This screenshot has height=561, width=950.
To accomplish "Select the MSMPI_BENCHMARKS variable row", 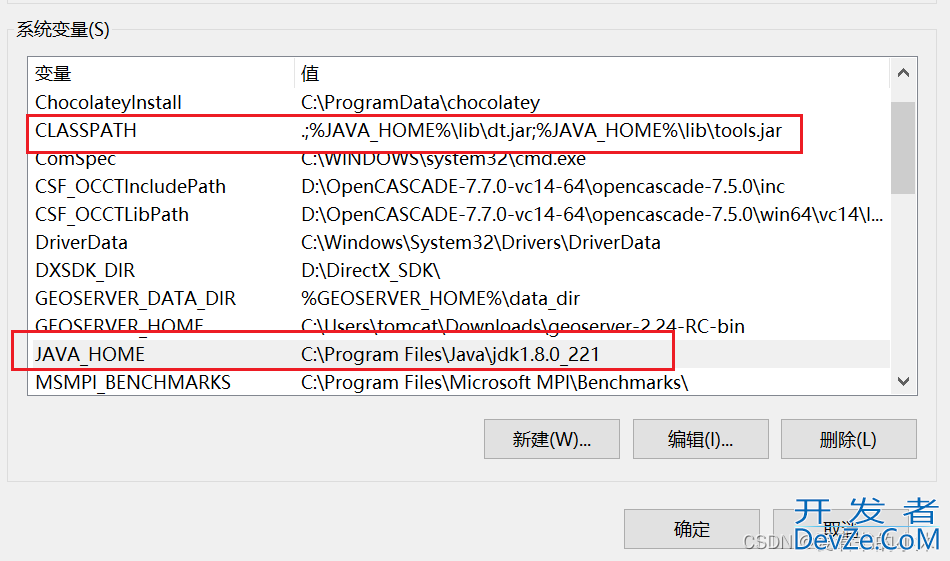I will tap(459, 382).
